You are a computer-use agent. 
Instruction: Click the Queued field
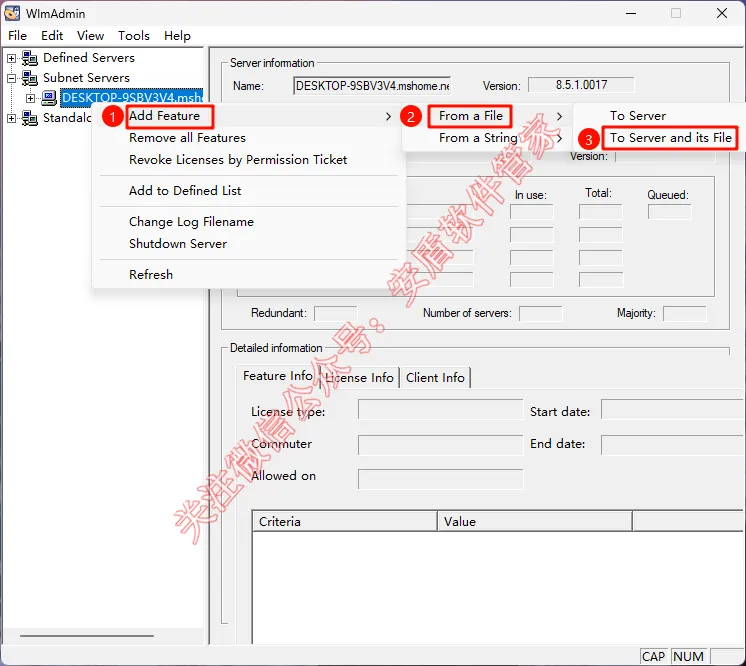pos(669,212)
